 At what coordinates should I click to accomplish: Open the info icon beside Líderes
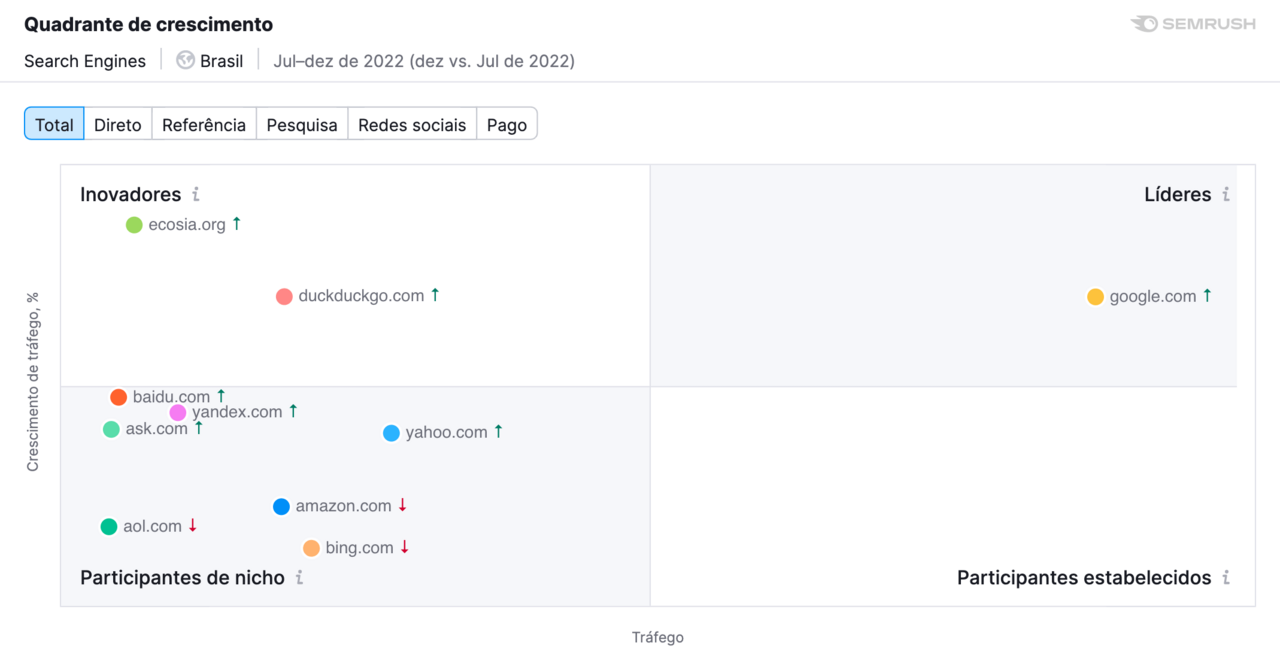(1227, 195)
